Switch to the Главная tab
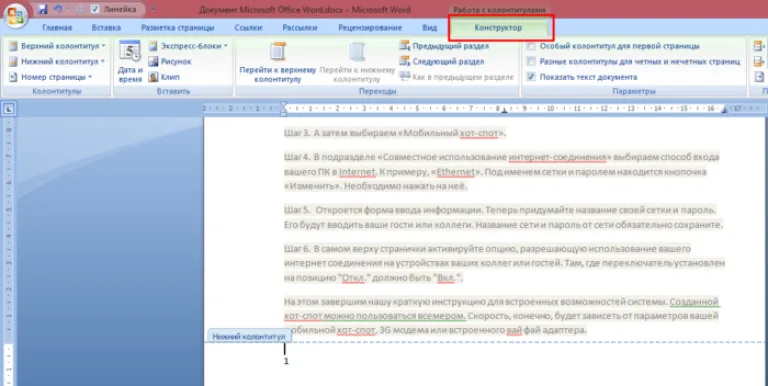Screen dimensions: 768x386 57,28
